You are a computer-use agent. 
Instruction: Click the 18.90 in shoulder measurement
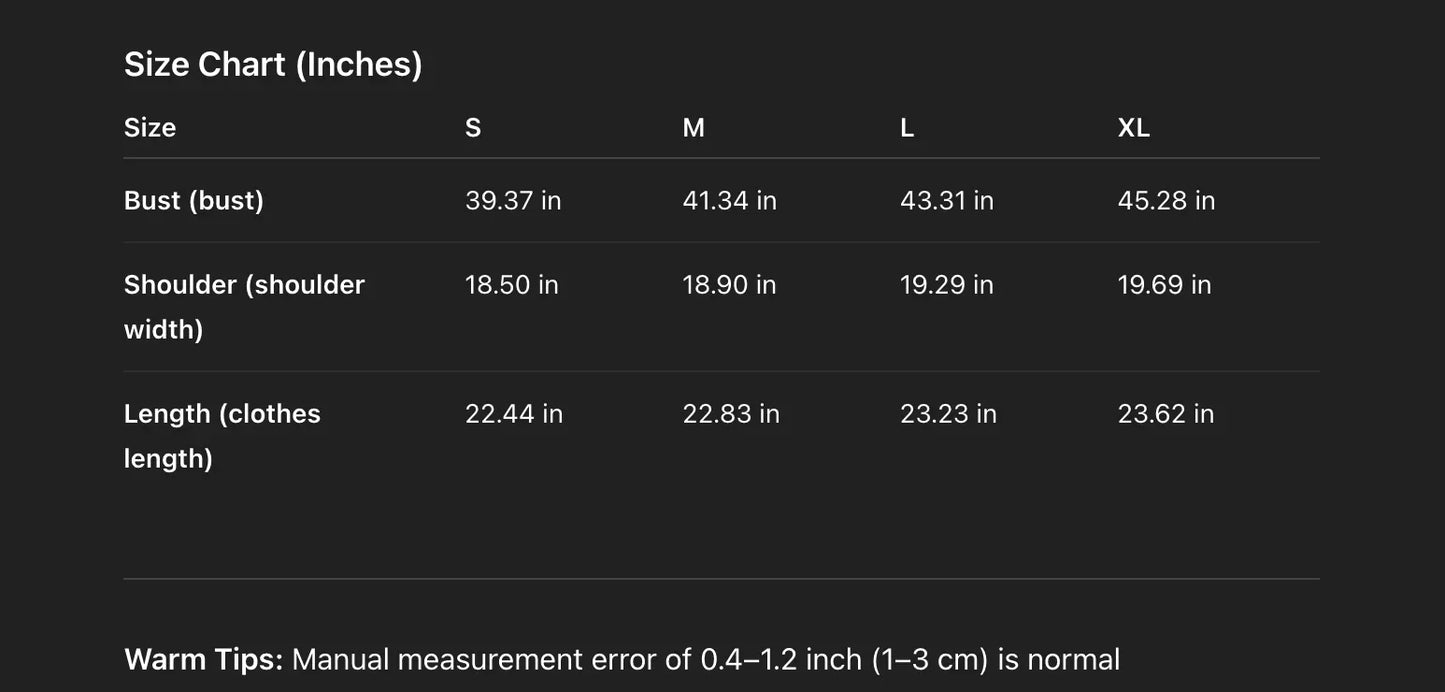pos(729,285)
